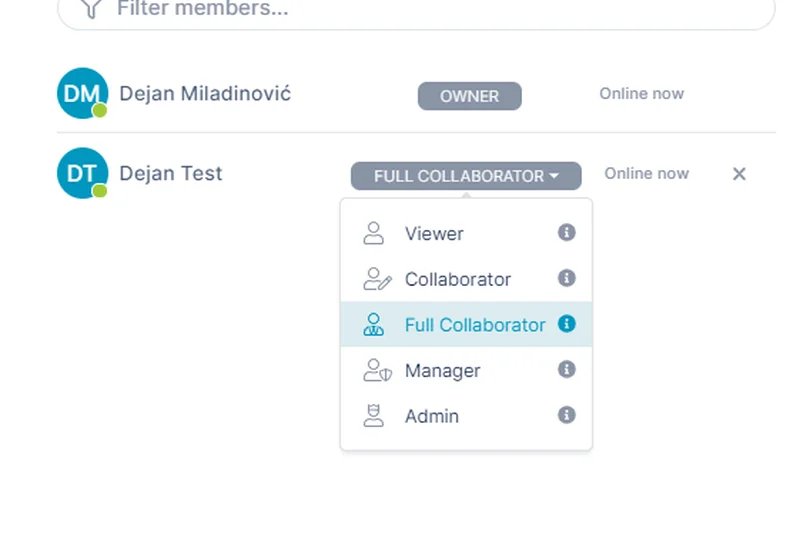Show info for the Viewer role
Screen dimensions: 800x533
[567, 233]
